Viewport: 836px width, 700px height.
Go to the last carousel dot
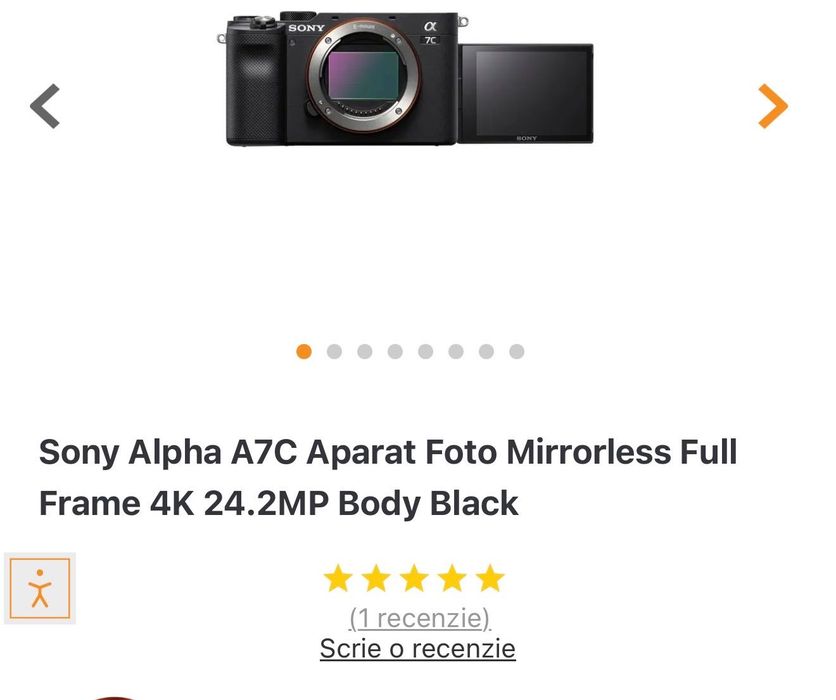(x=517, y=351)
